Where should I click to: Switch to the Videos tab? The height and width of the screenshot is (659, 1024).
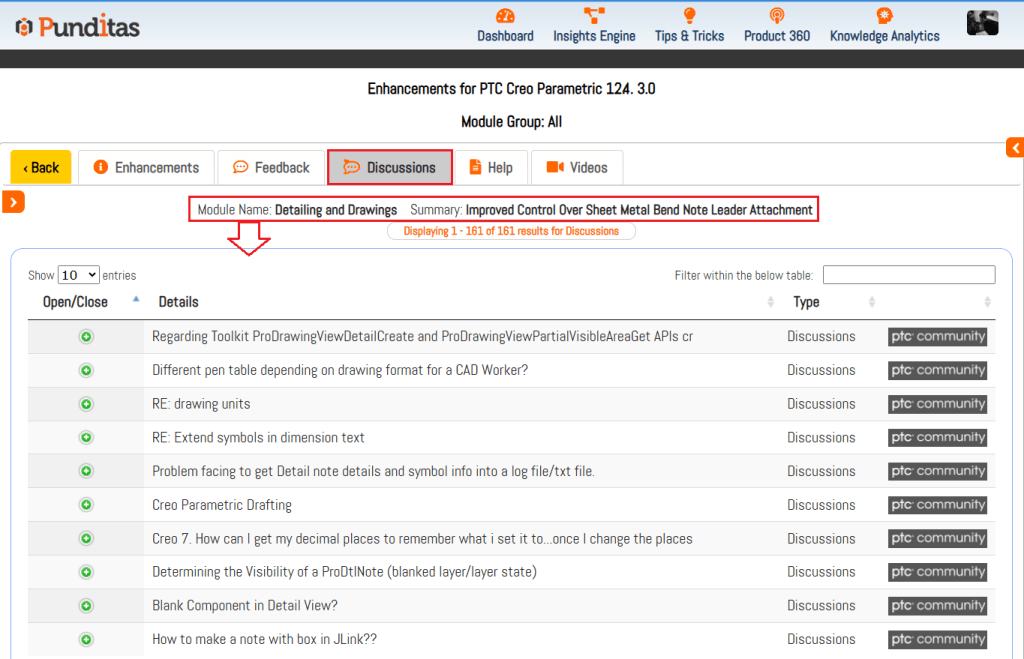[x=577, y=168]
